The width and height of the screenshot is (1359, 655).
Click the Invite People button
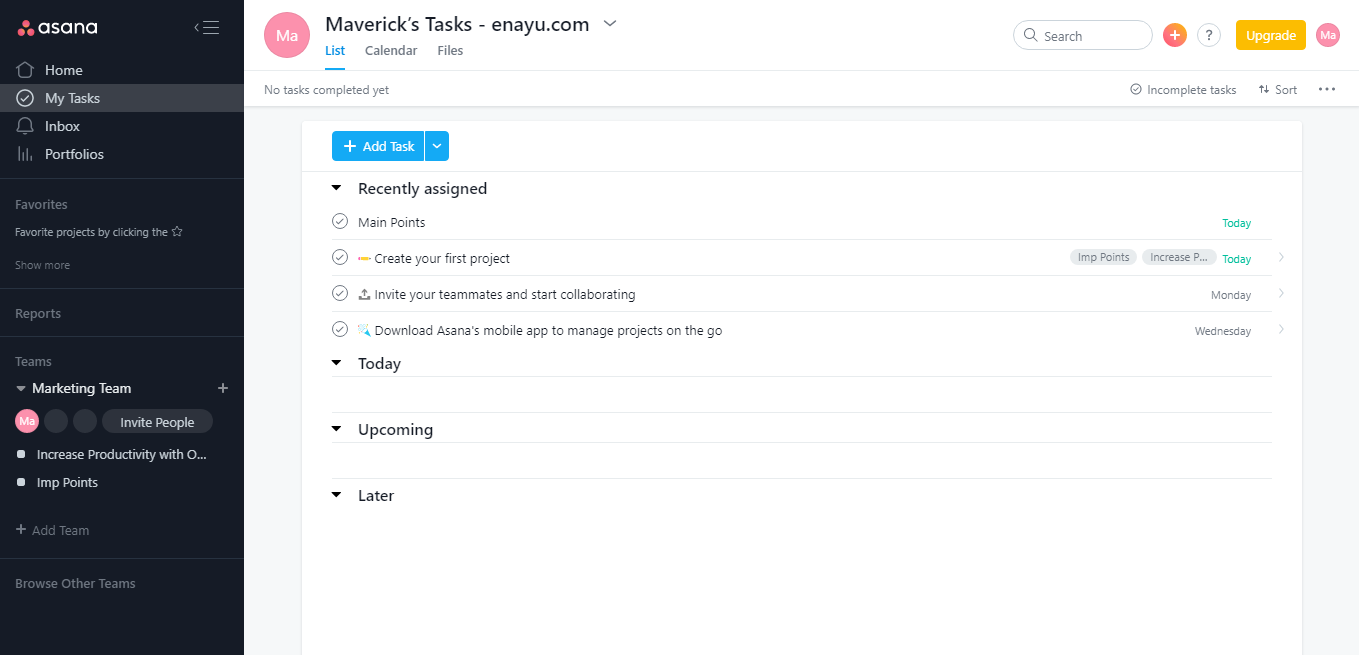[x=157, y=422]
